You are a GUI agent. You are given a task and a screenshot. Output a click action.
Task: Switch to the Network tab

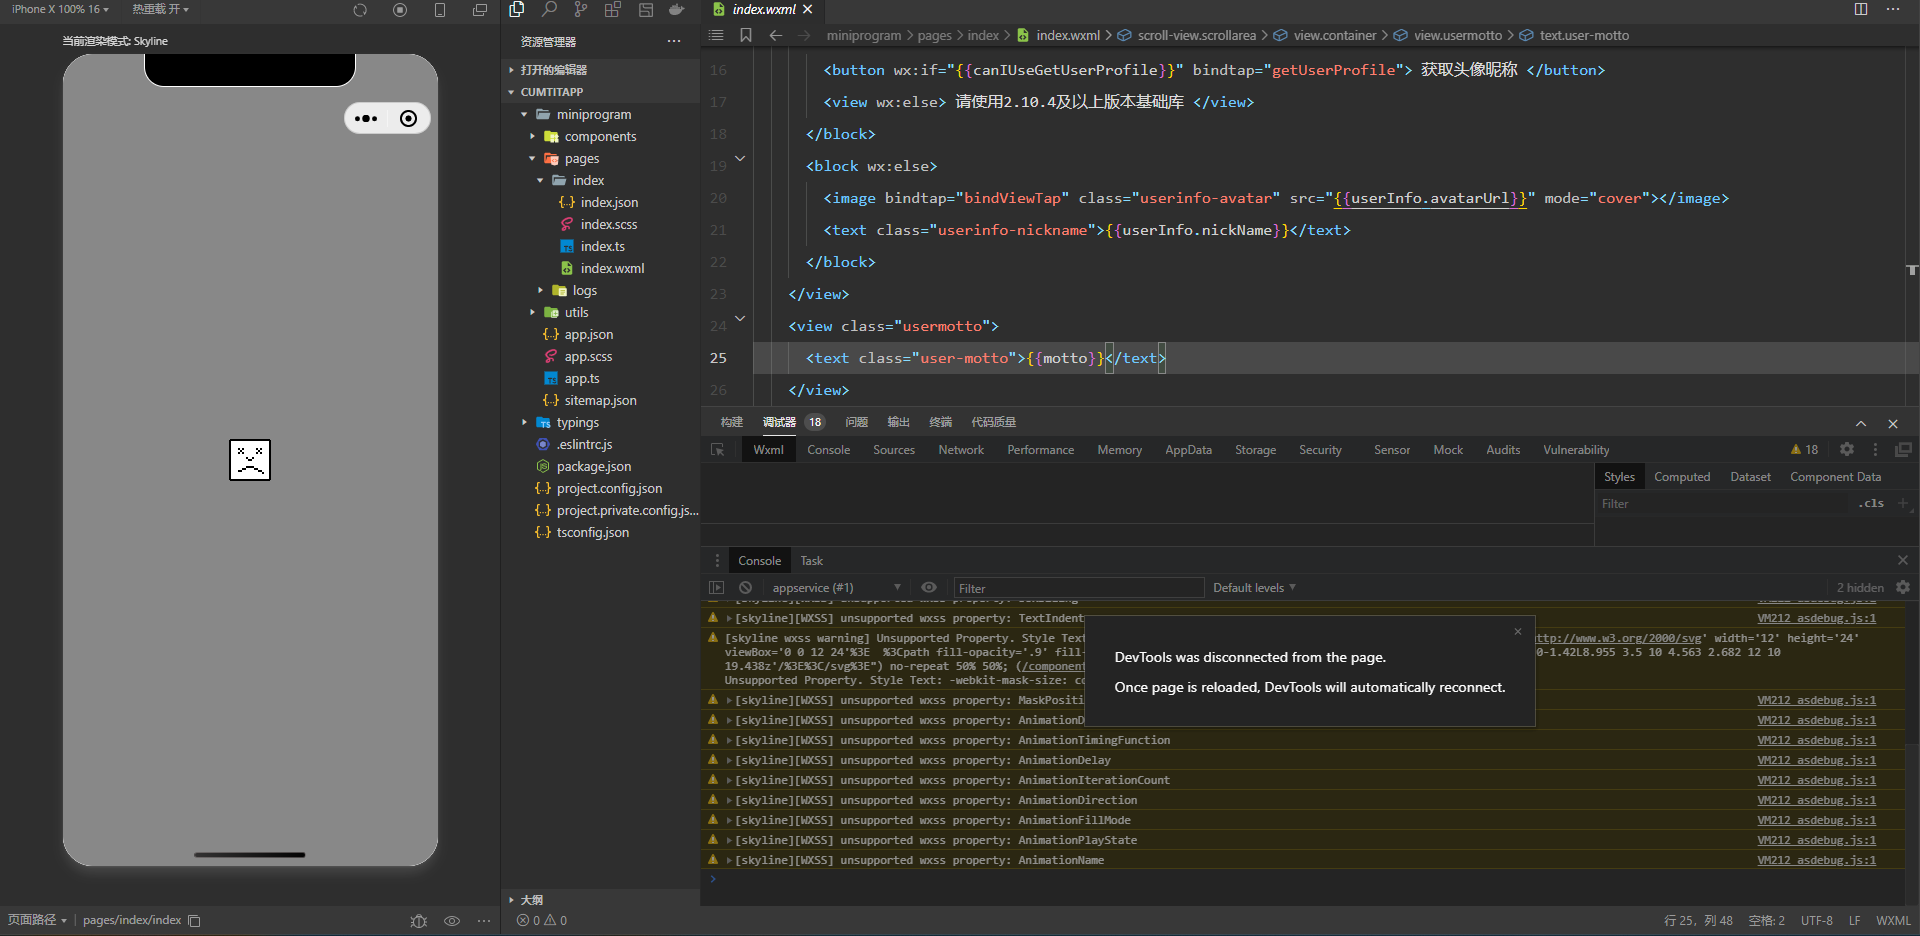click(960, 450)
